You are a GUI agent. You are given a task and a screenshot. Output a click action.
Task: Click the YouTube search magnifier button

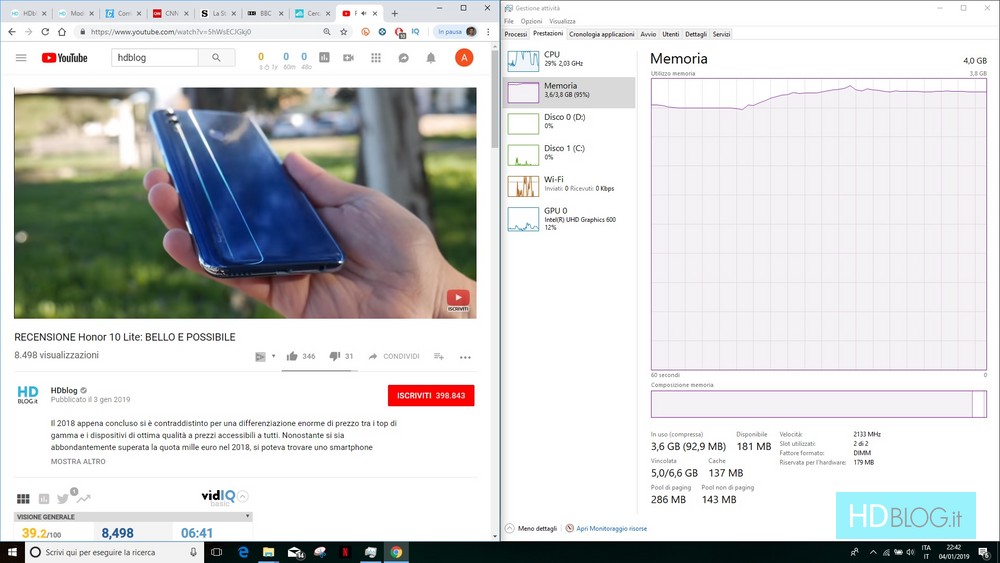[216, 58]
